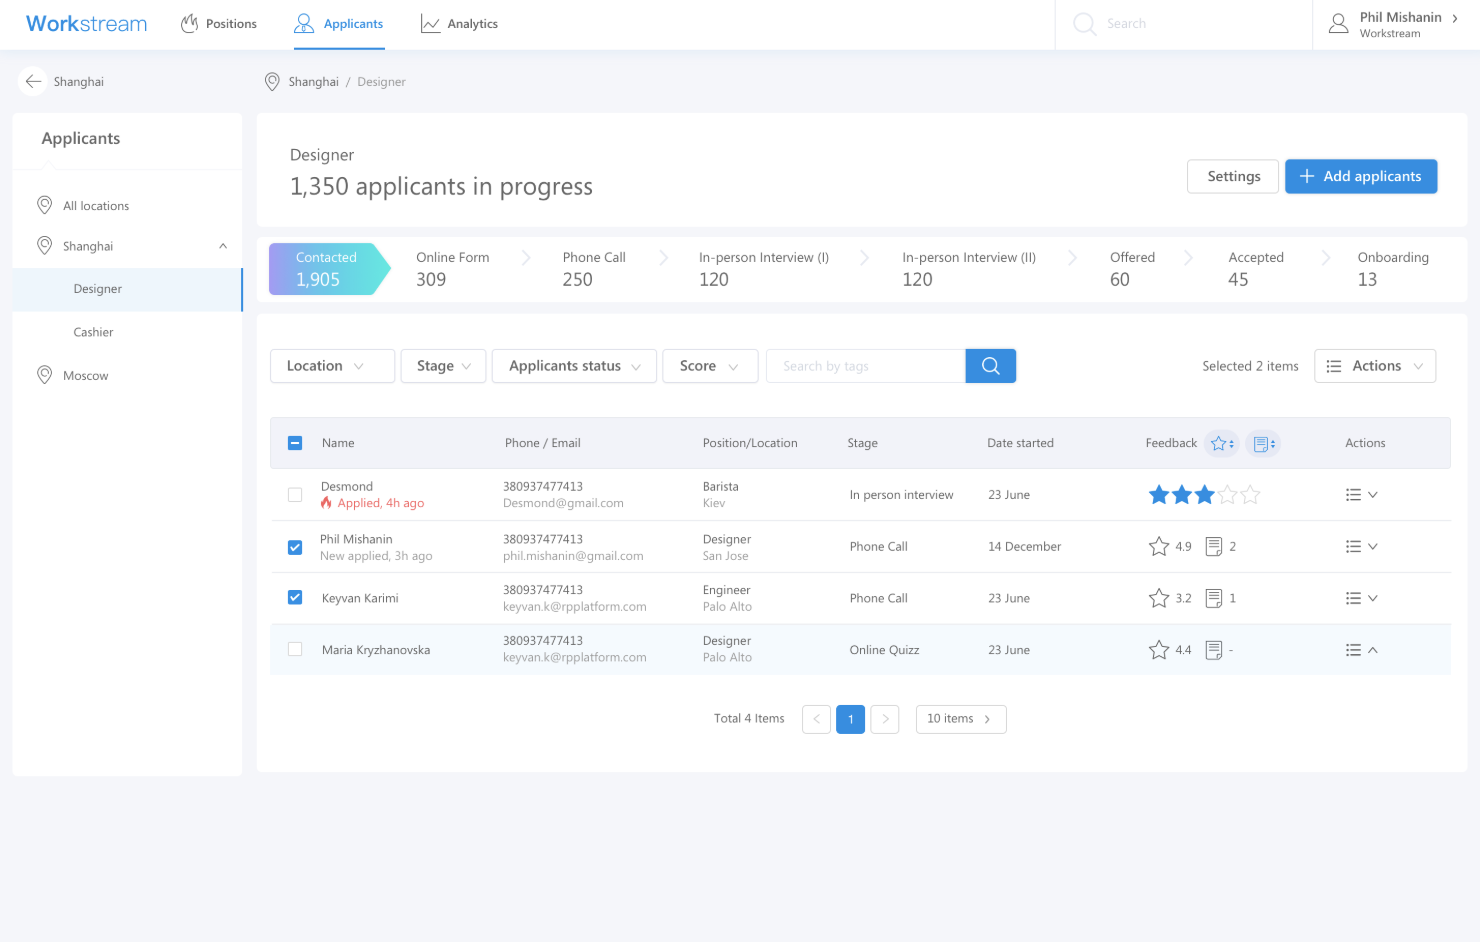Viewport: 1480px width, 942px height.
Task: Uncheck the Phil Mishanin row checkbox
Action: click(295, 547)
